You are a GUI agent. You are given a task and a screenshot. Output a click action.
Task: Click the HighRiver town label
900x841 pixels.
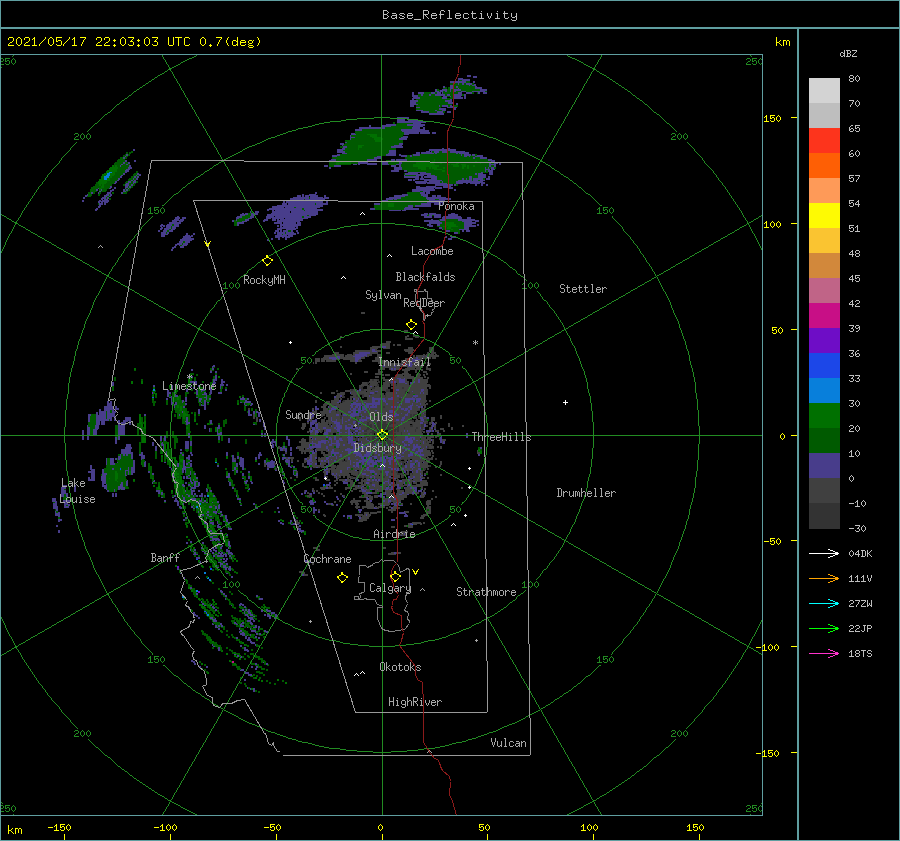[415, 702]
